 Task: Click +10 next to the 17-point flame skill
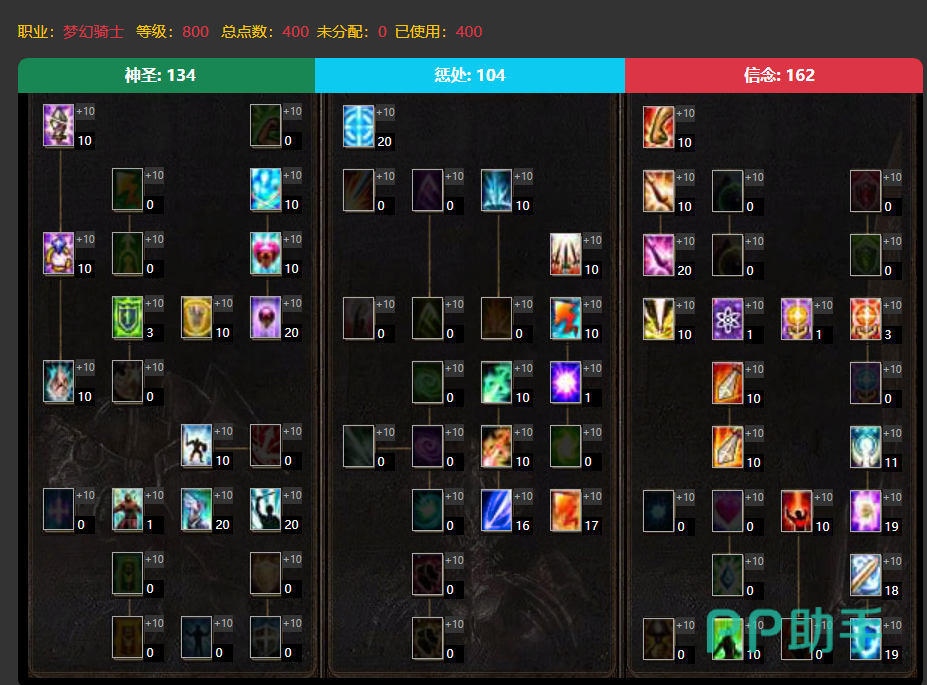point(592,496)
